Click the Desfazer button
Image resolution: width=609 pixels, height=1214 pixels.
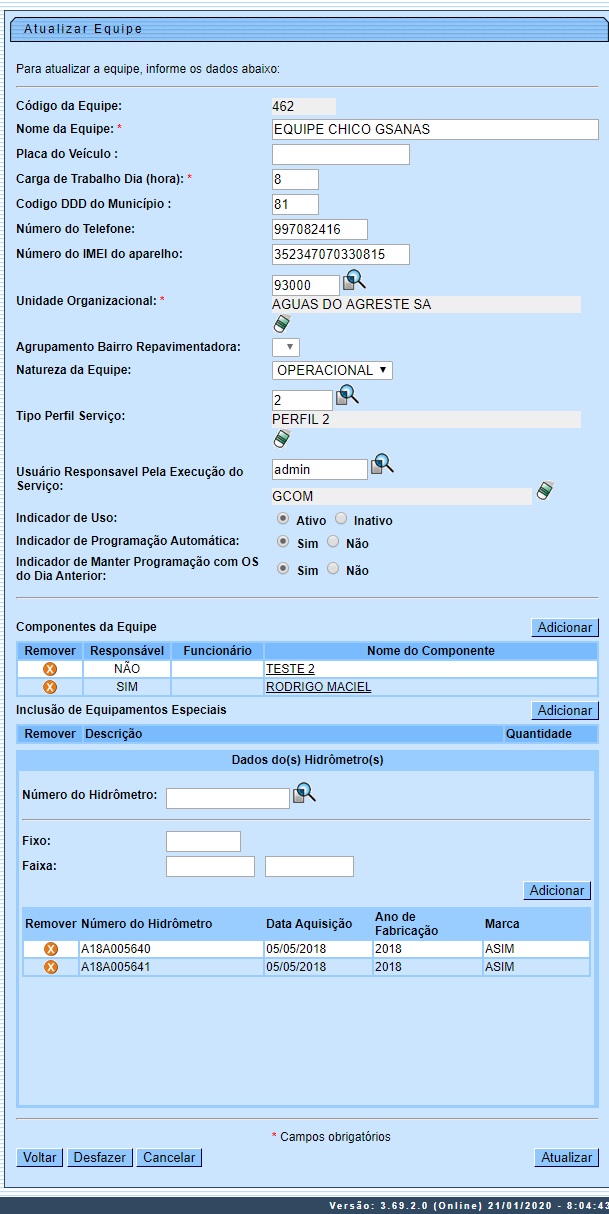(99, 1157)
